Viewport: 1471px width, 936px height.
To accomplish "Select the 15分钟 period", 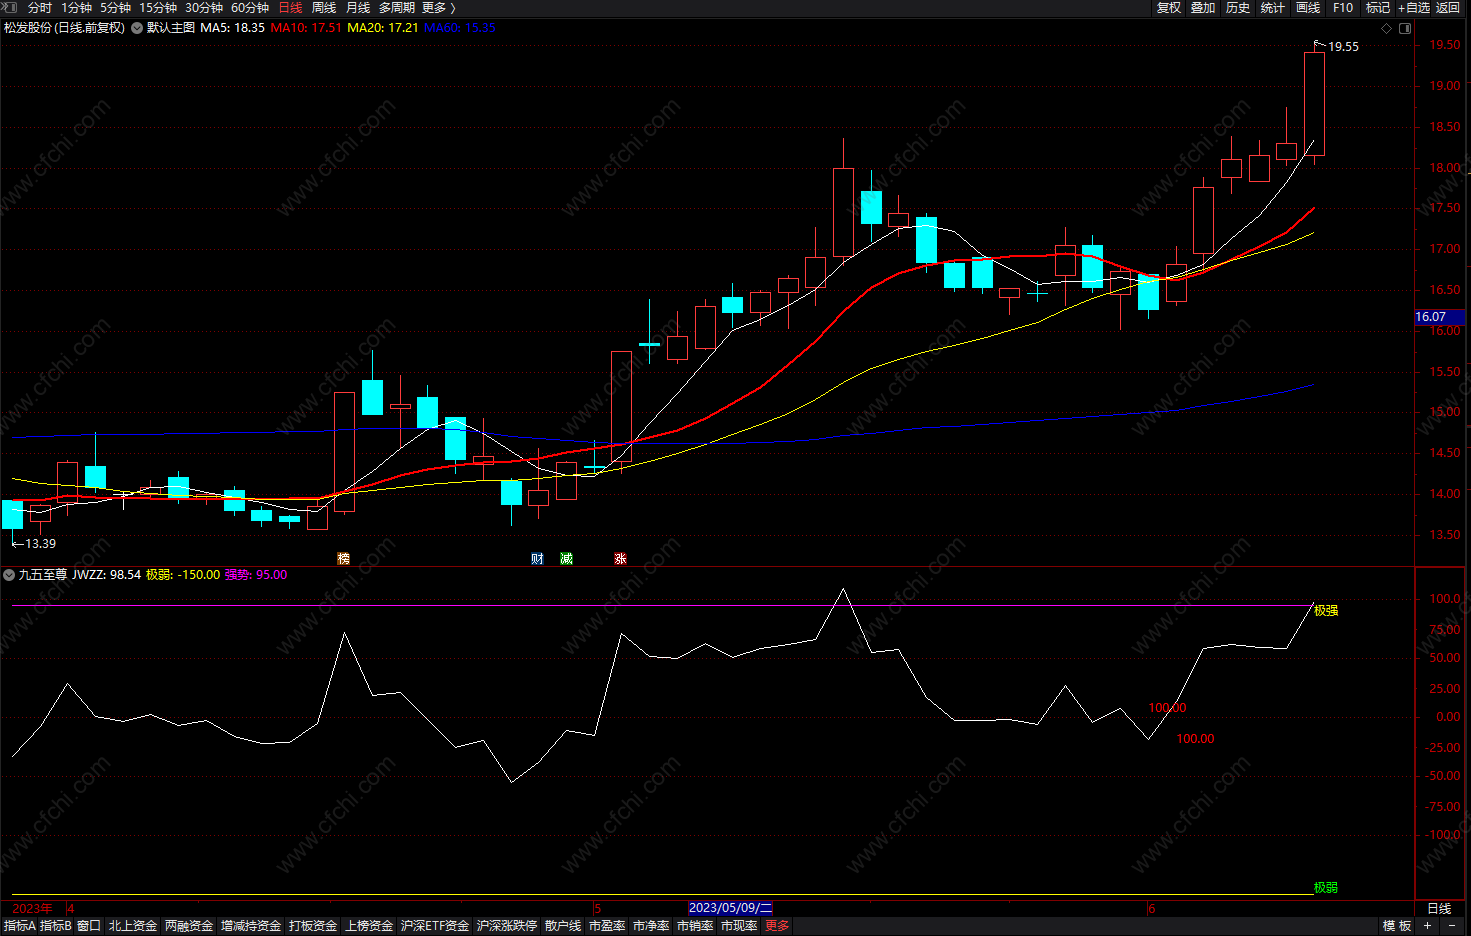I will 158,8.
